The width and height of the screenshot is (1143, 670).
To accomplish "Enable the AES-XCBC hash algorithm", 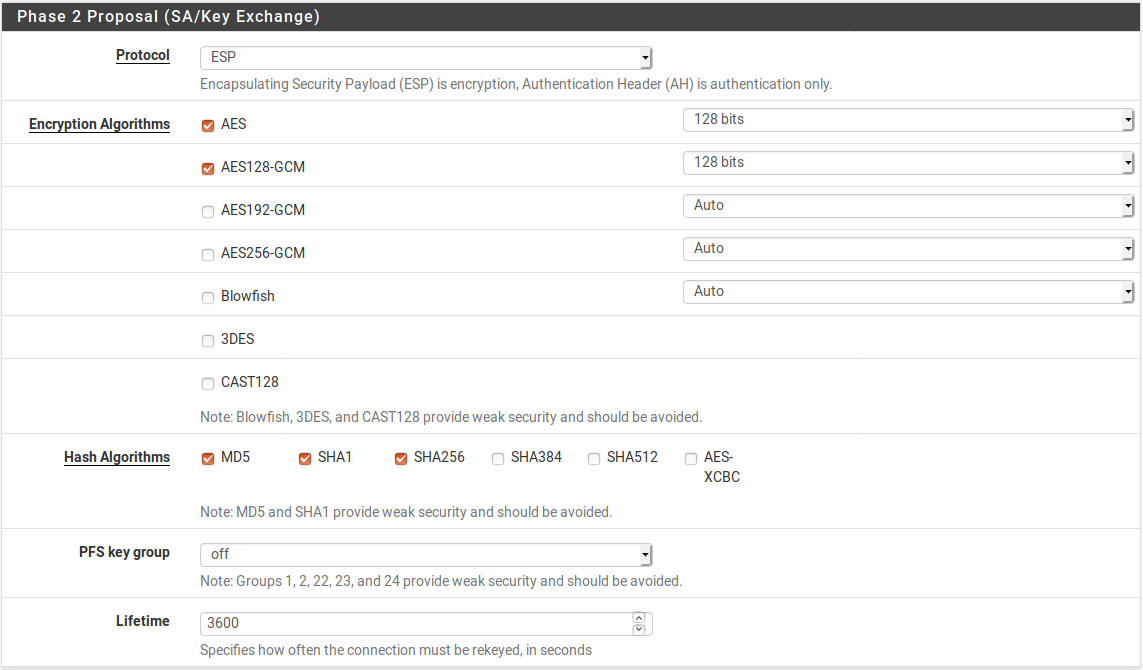I will (x=691, y=458).
